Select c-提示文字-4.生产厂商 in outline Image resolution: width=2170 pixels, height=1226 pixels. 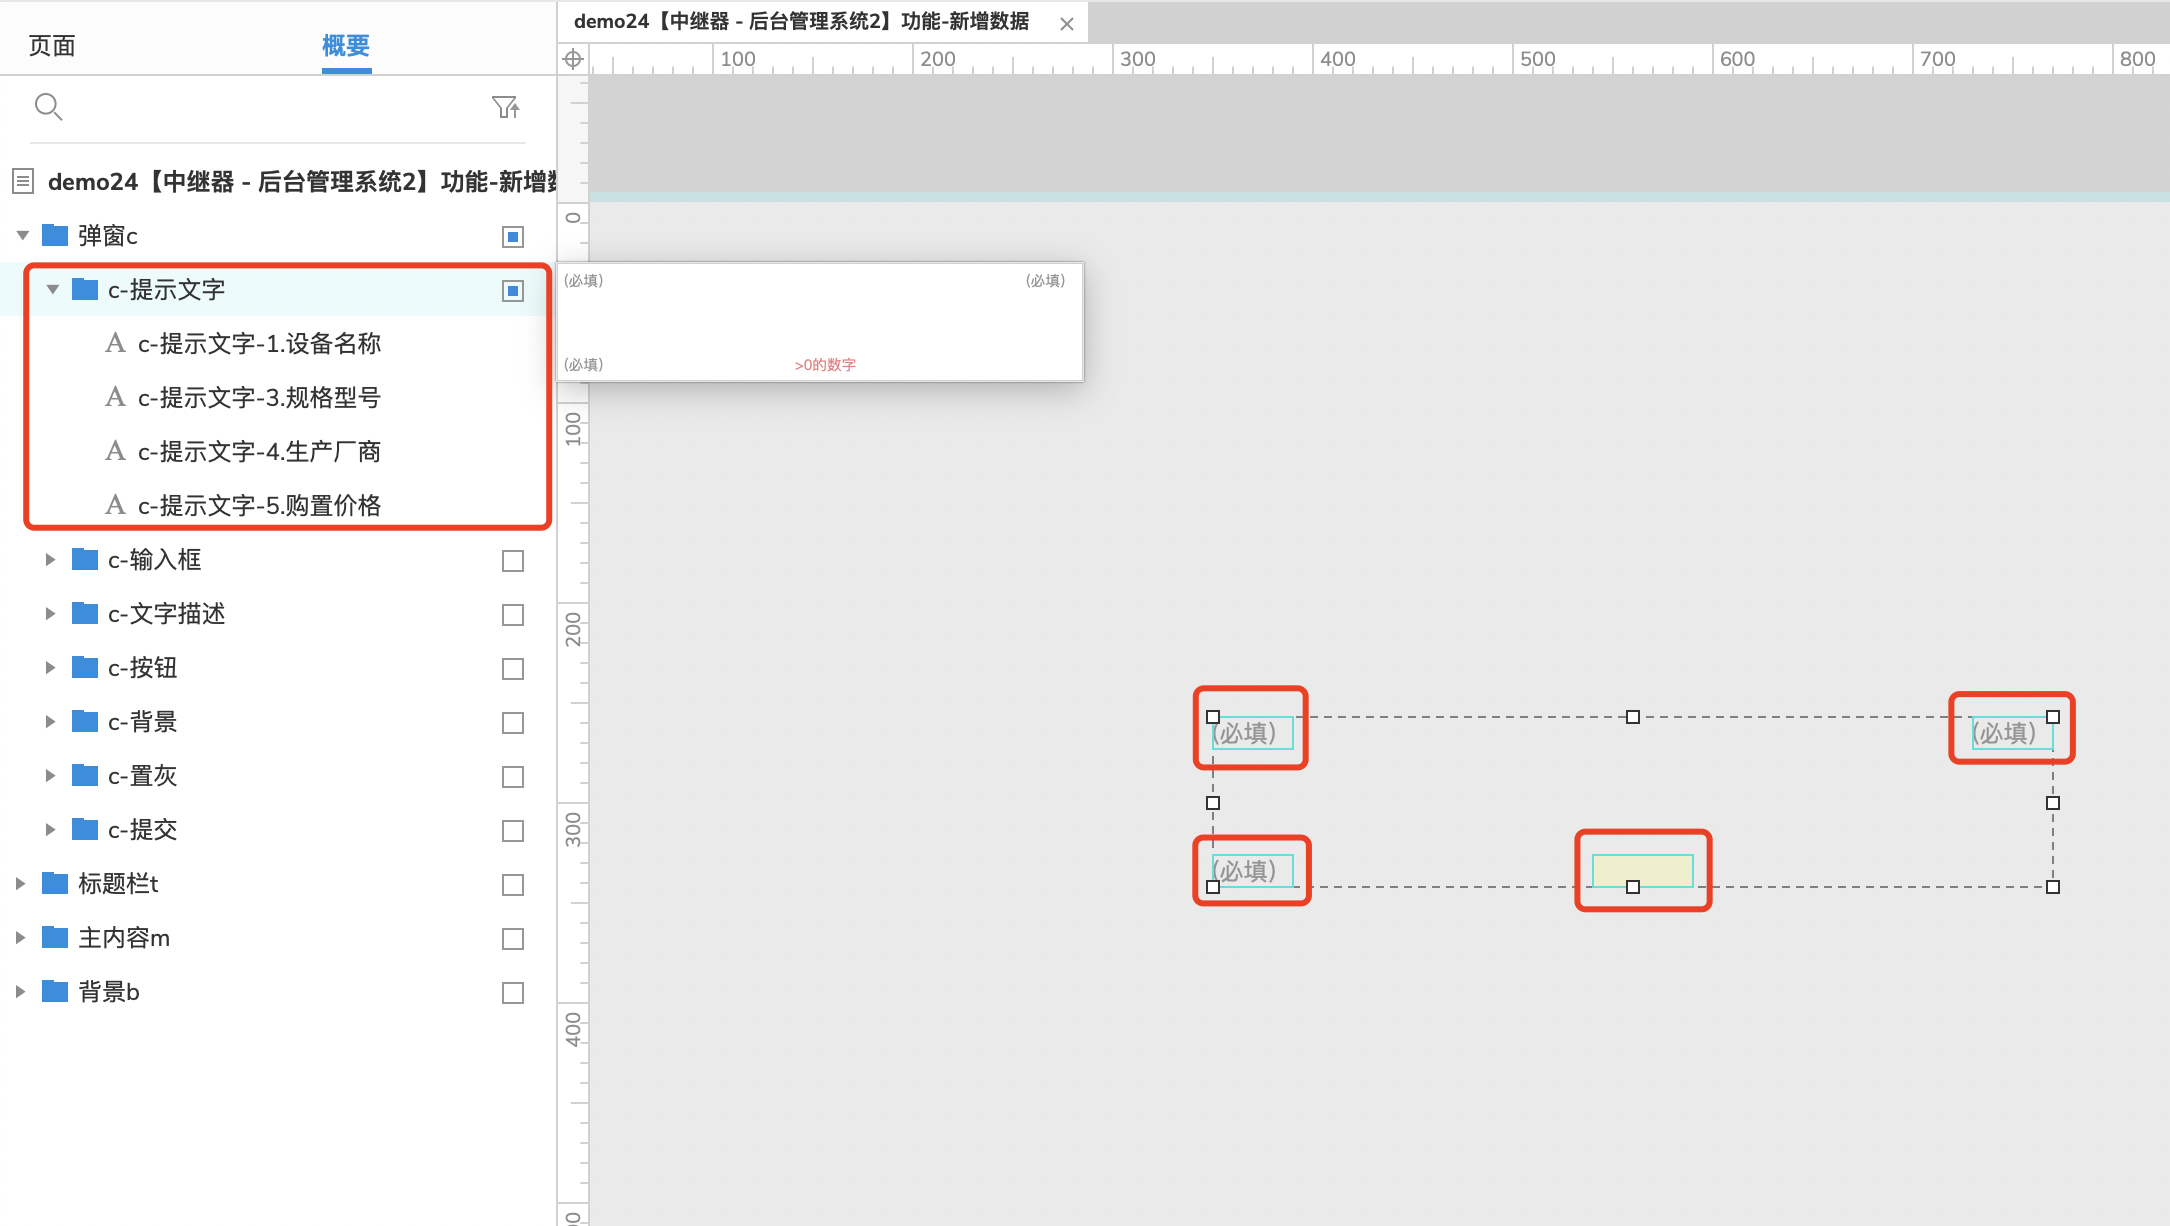pos(259,451)
